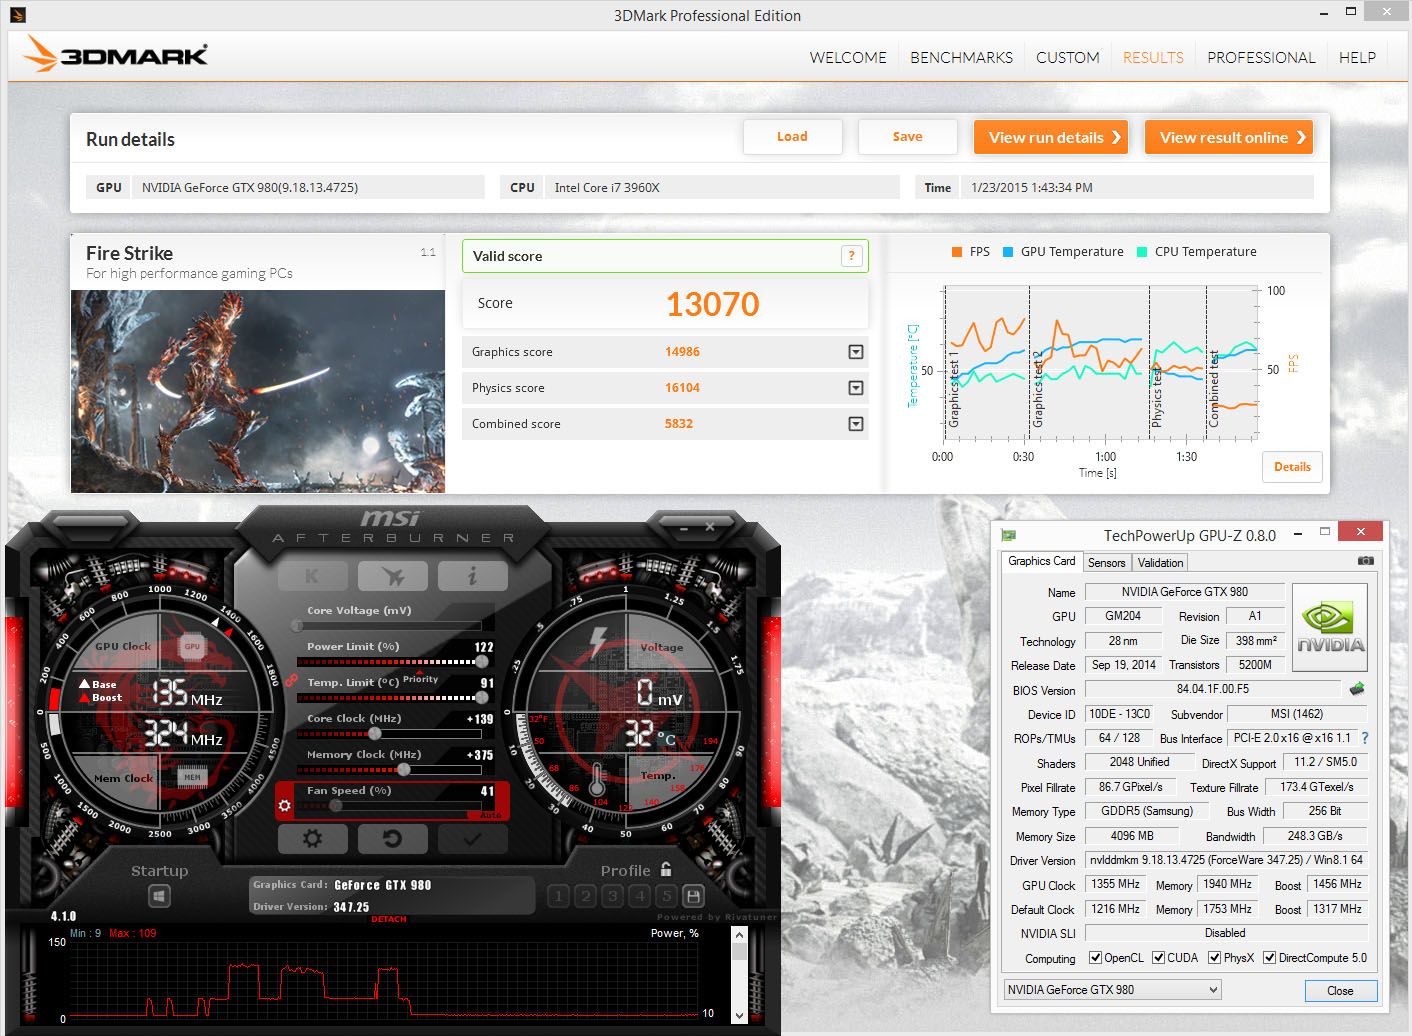The height and width of the screenshot is (1036, 1412).
Task: Open the CUSTOM tab
Action: (1067, 58)
